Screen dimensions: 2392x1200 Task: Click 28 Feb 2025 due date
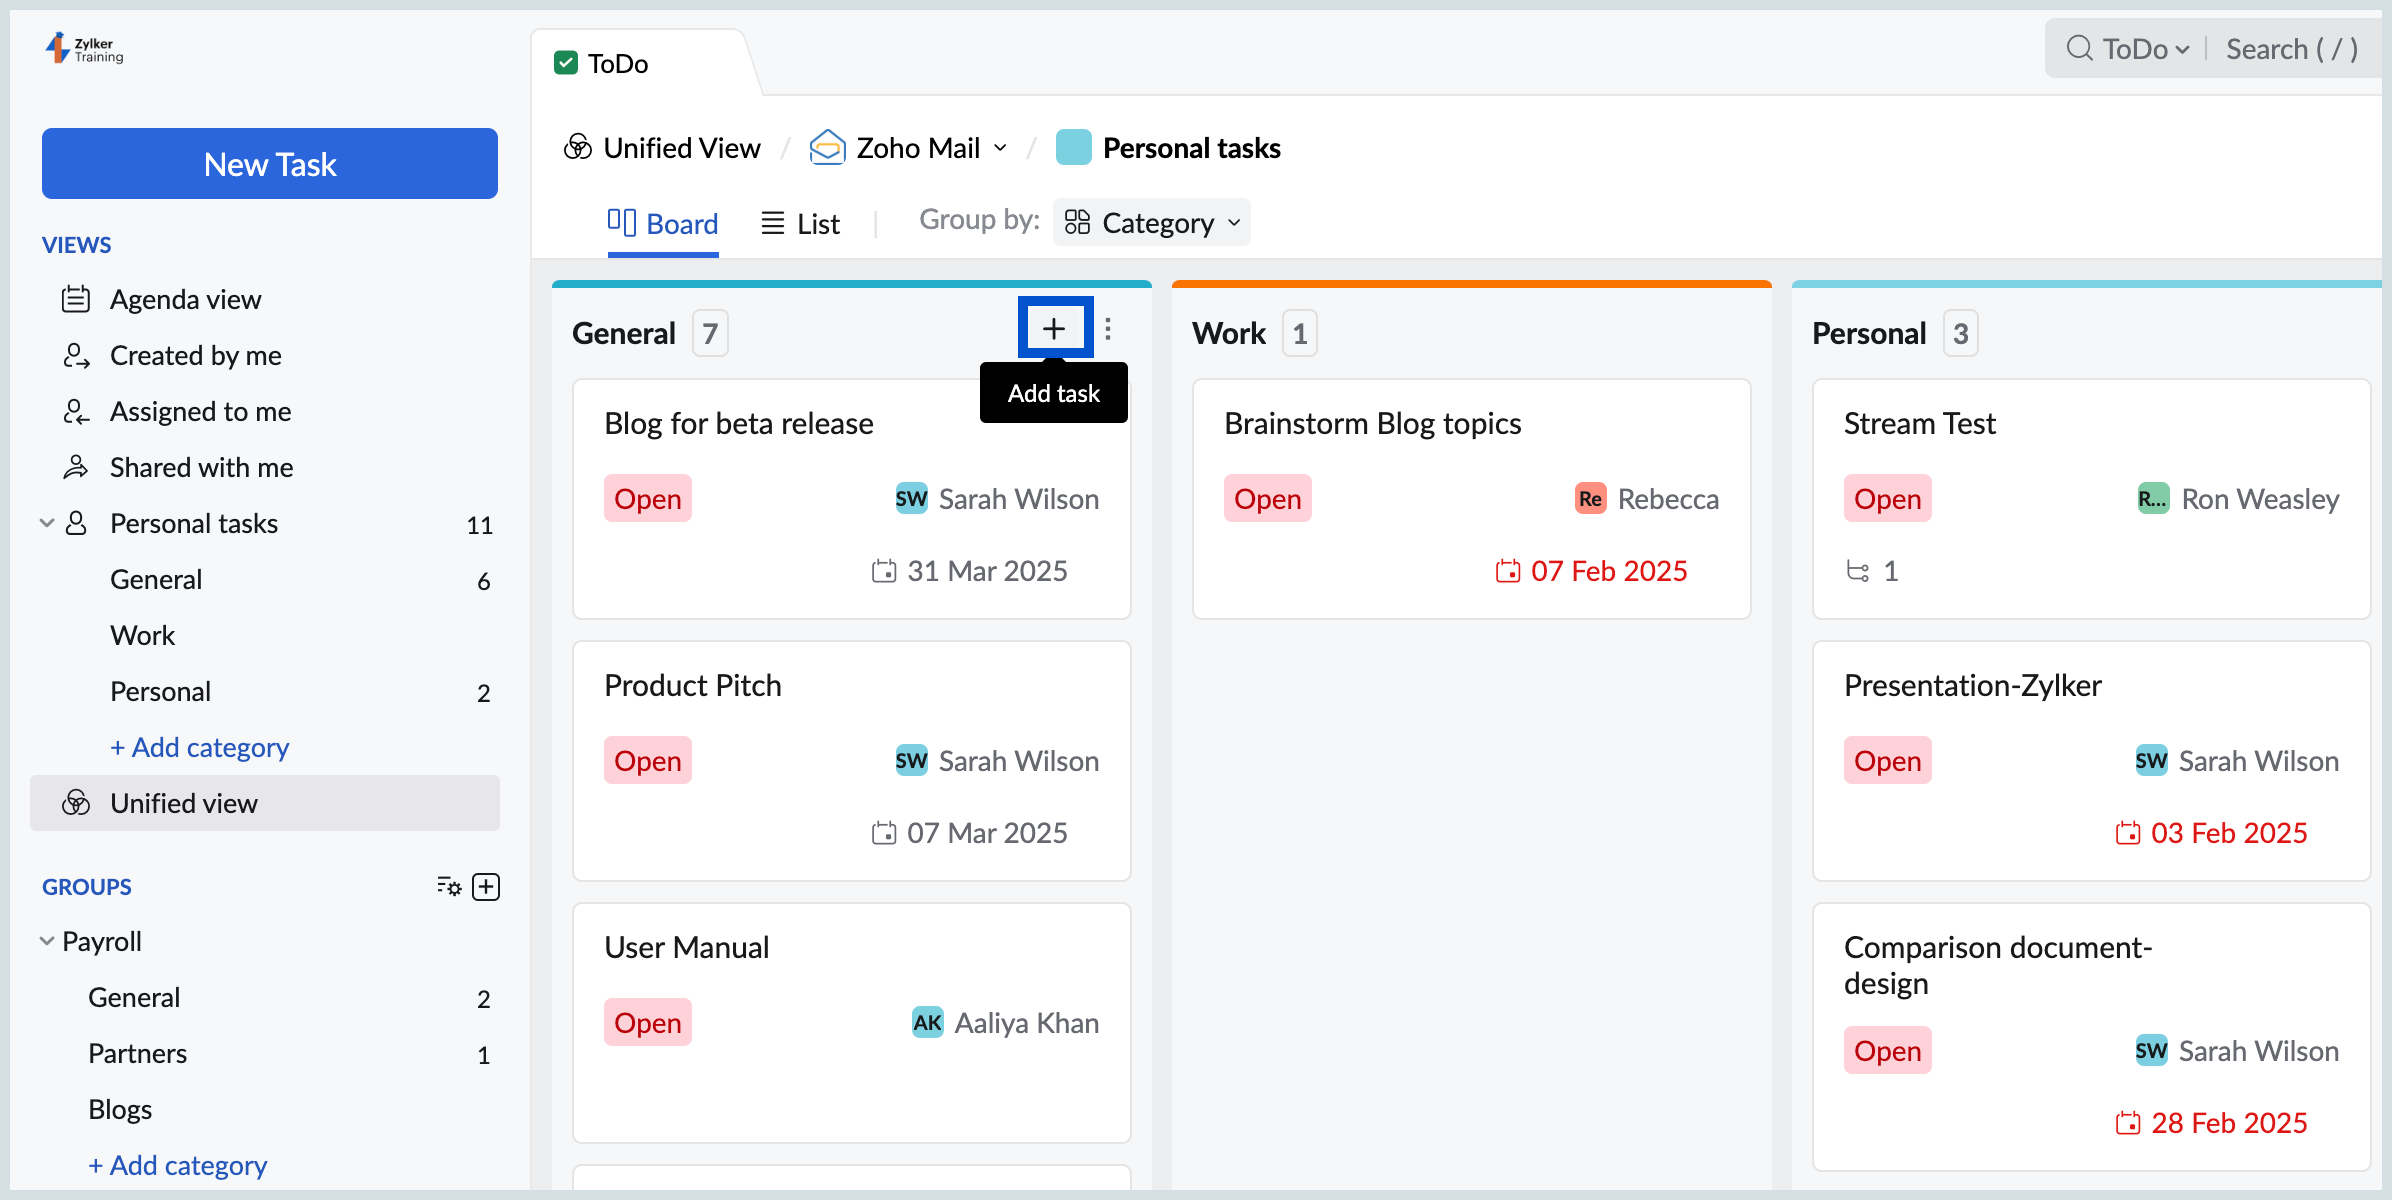[2212, 1123]
